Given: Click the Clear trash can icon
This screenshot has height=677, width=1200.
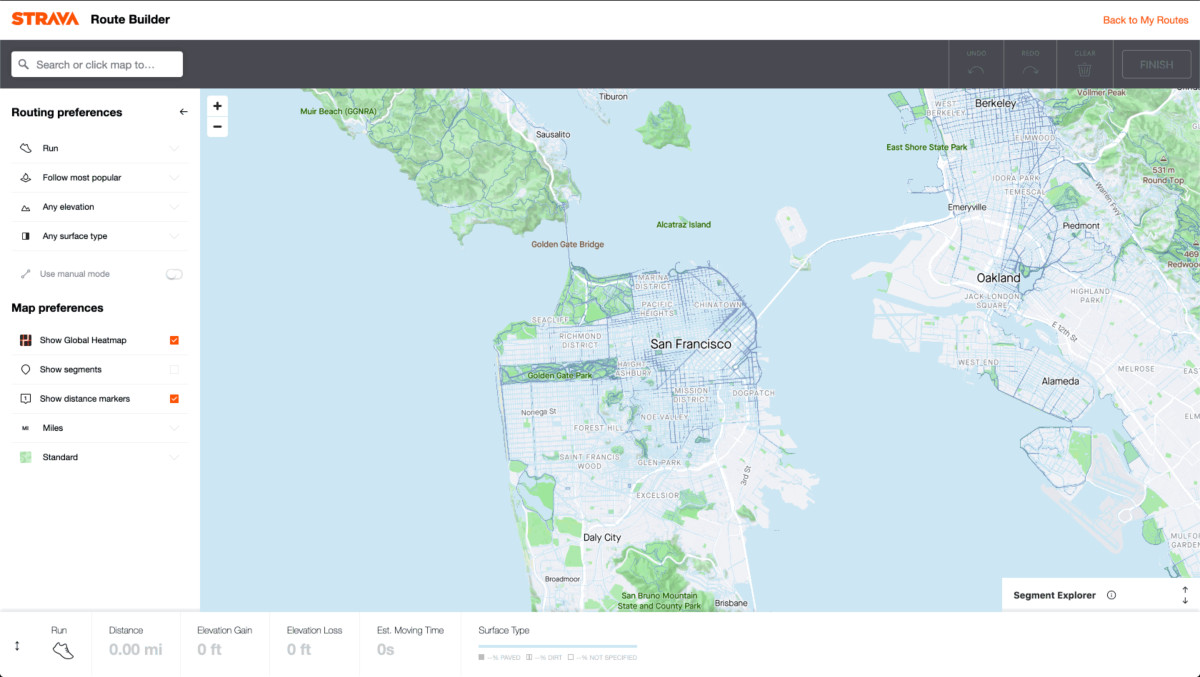Looking at the screenshot, I should tap(1084, 70).
